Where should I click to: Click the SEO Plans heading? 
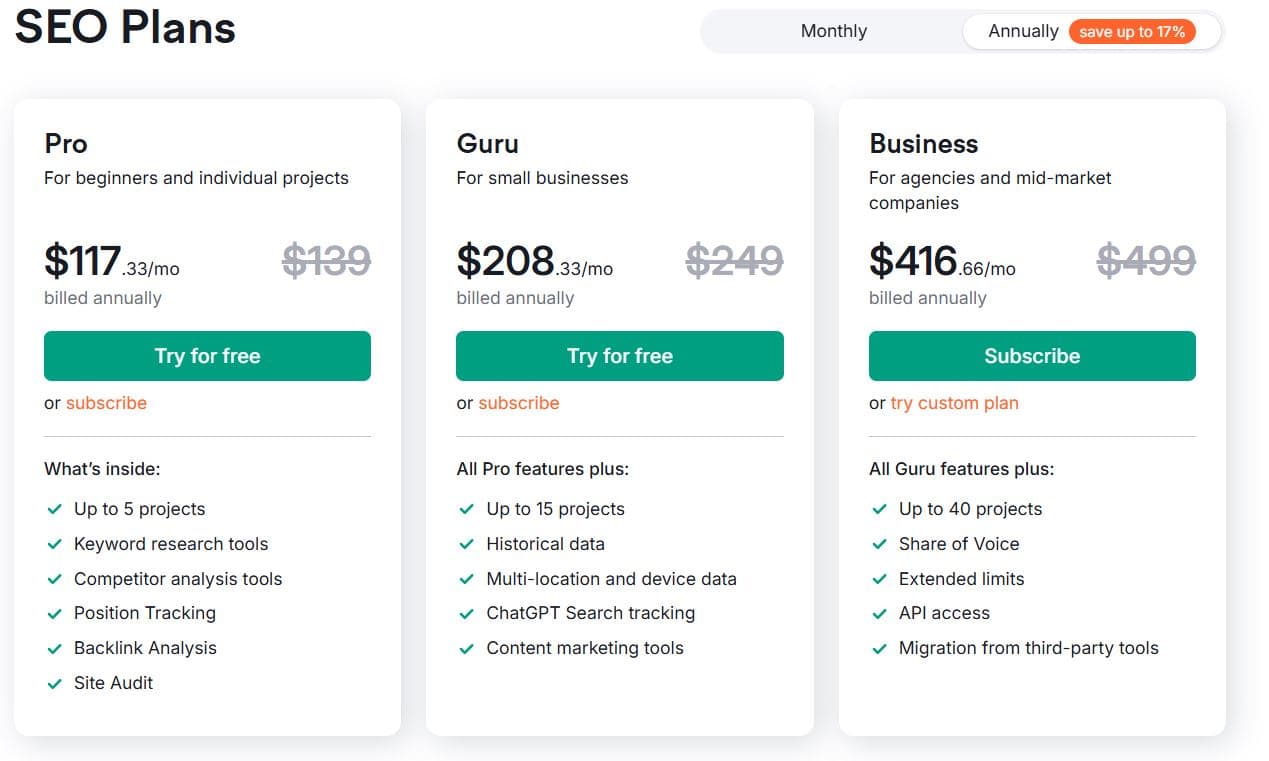click(125, 26)
